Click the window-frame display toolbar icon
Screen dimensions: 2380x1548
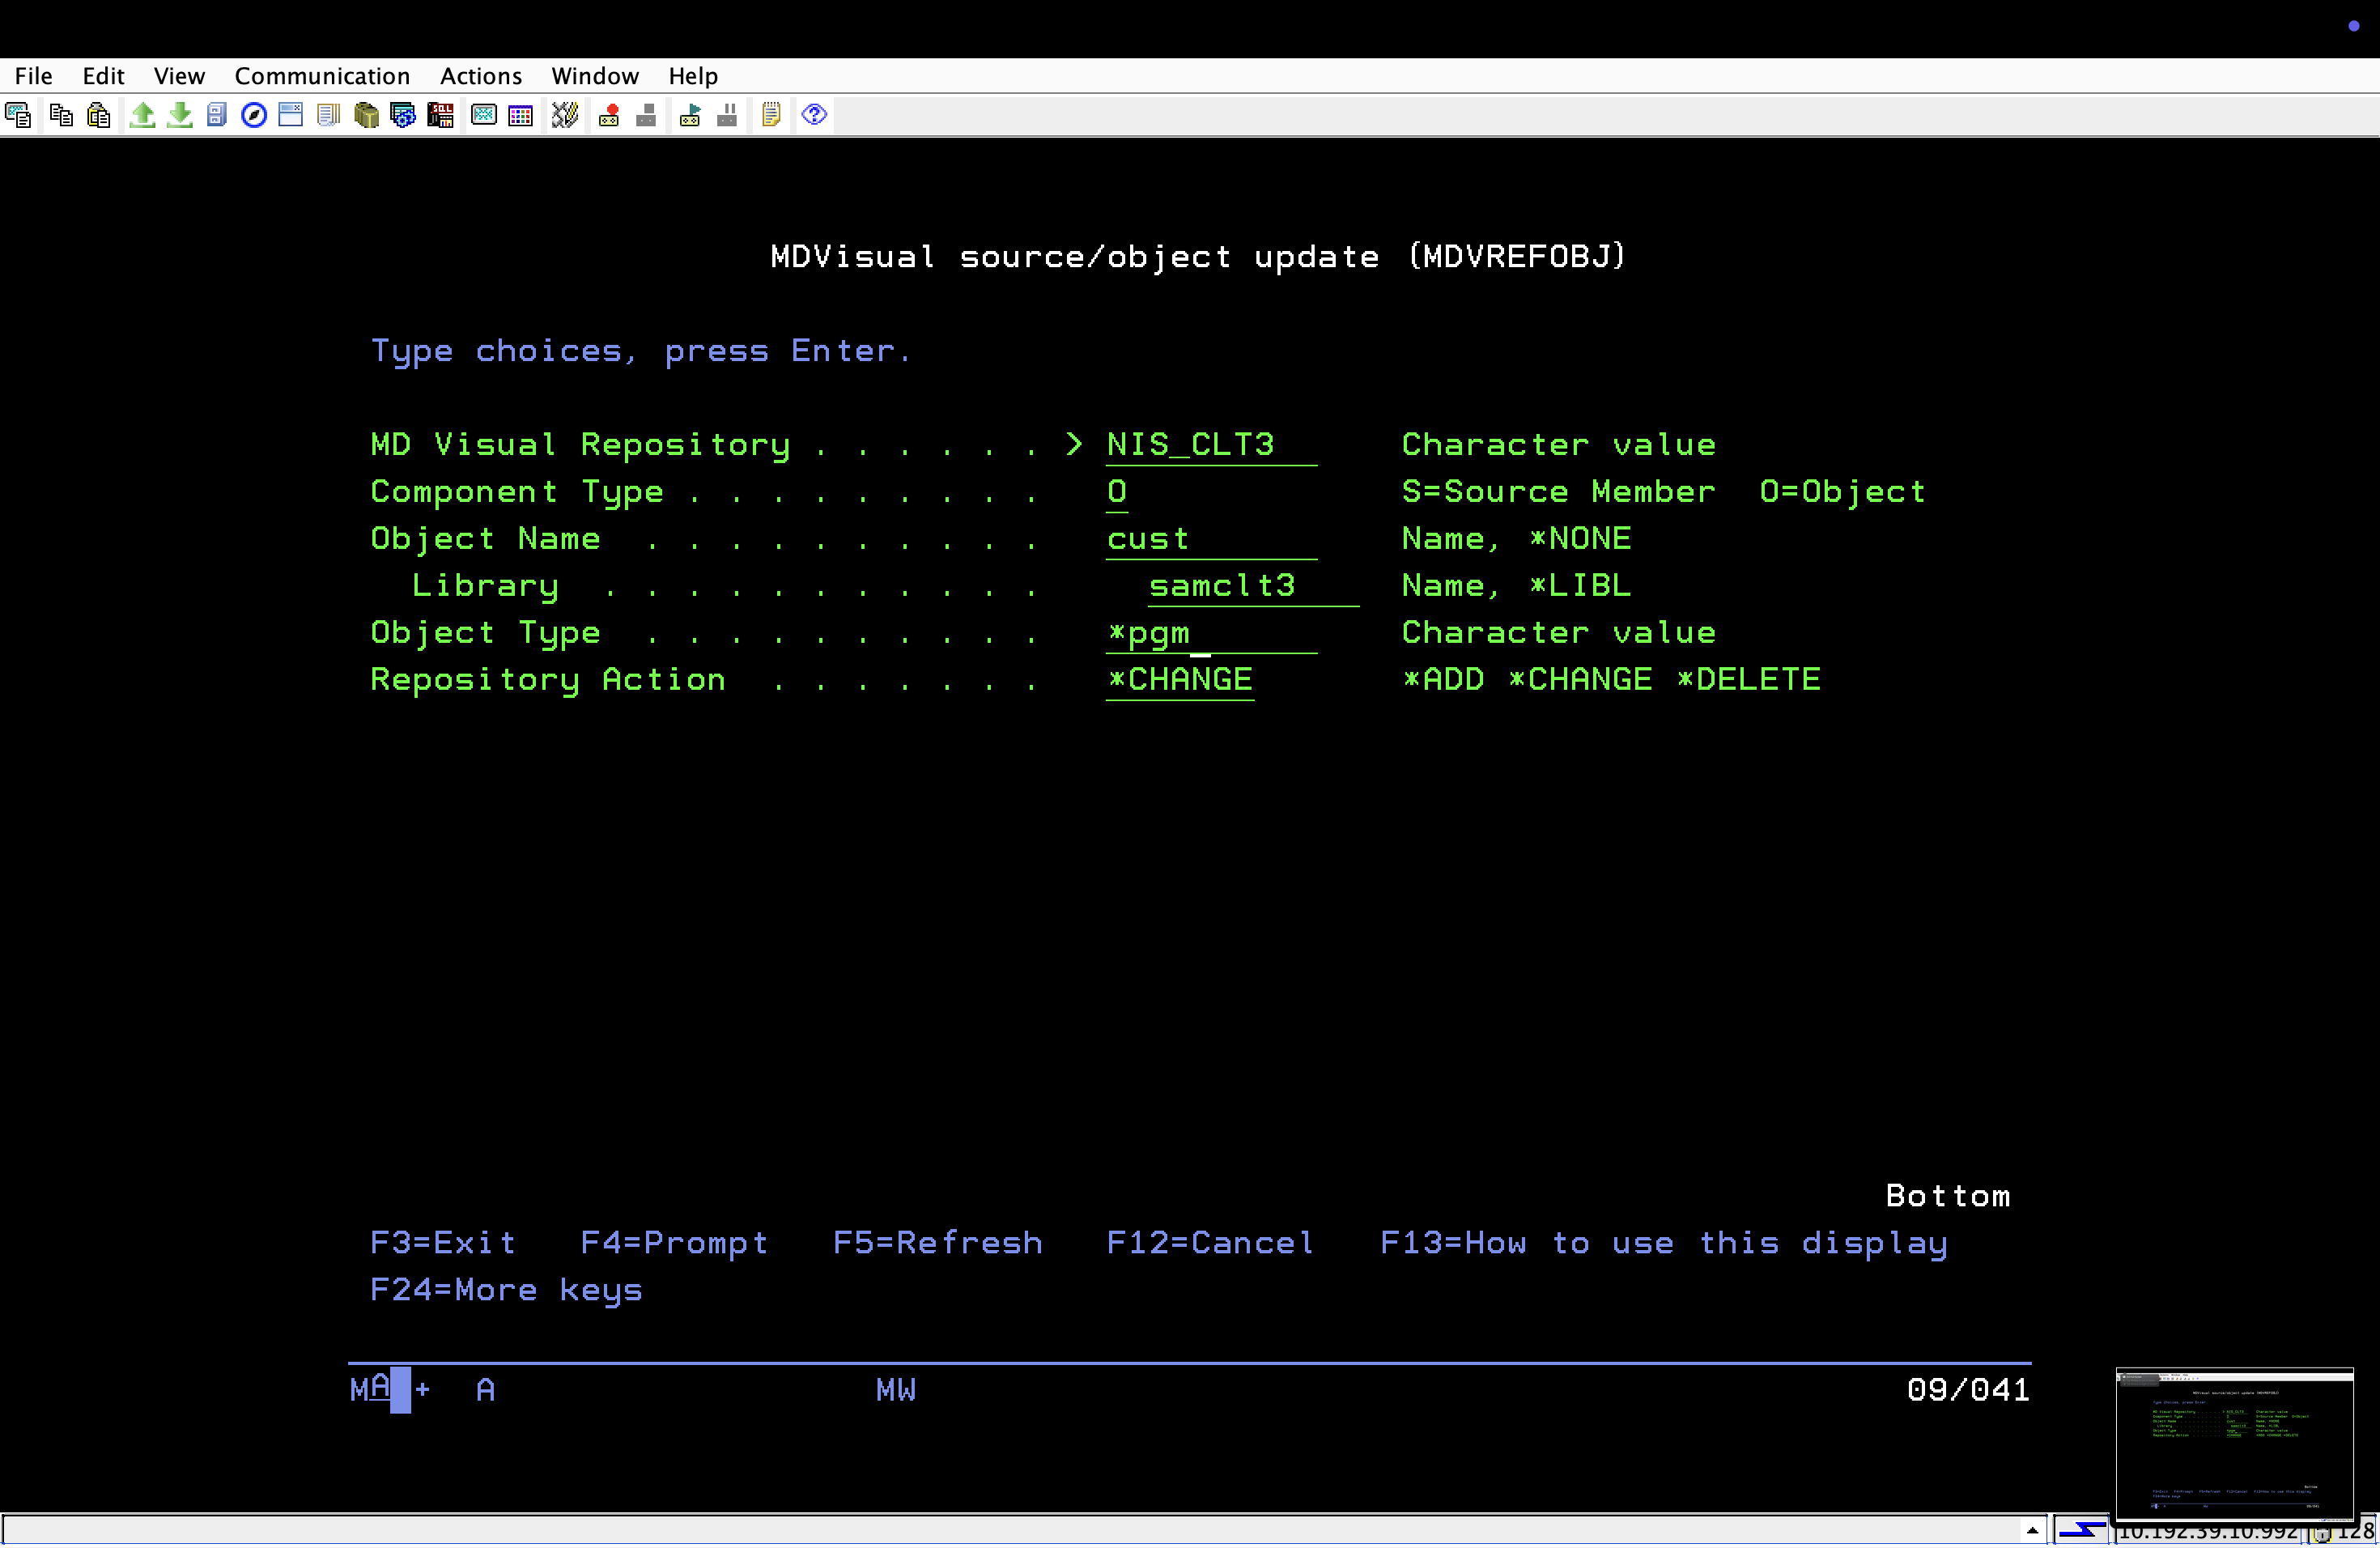tap(290, 115)
